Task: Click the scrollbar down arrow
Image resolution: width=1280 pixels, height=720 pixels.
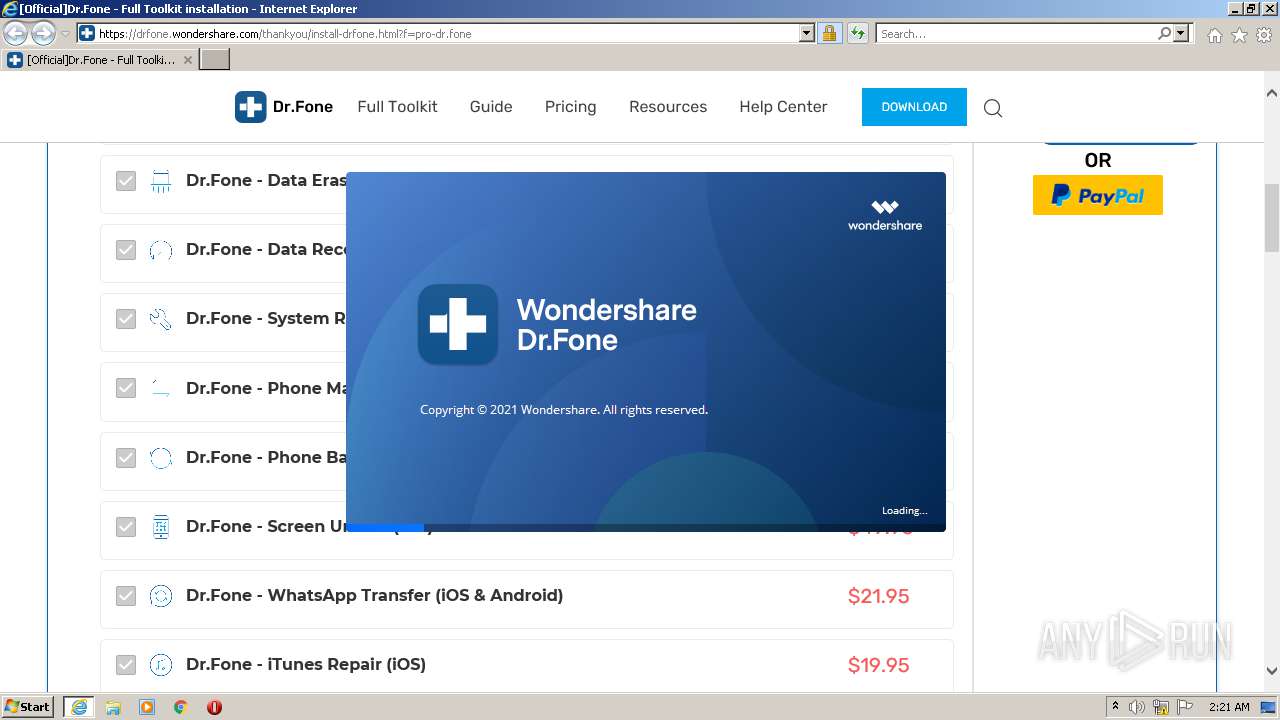Action: coord(1272,671)
